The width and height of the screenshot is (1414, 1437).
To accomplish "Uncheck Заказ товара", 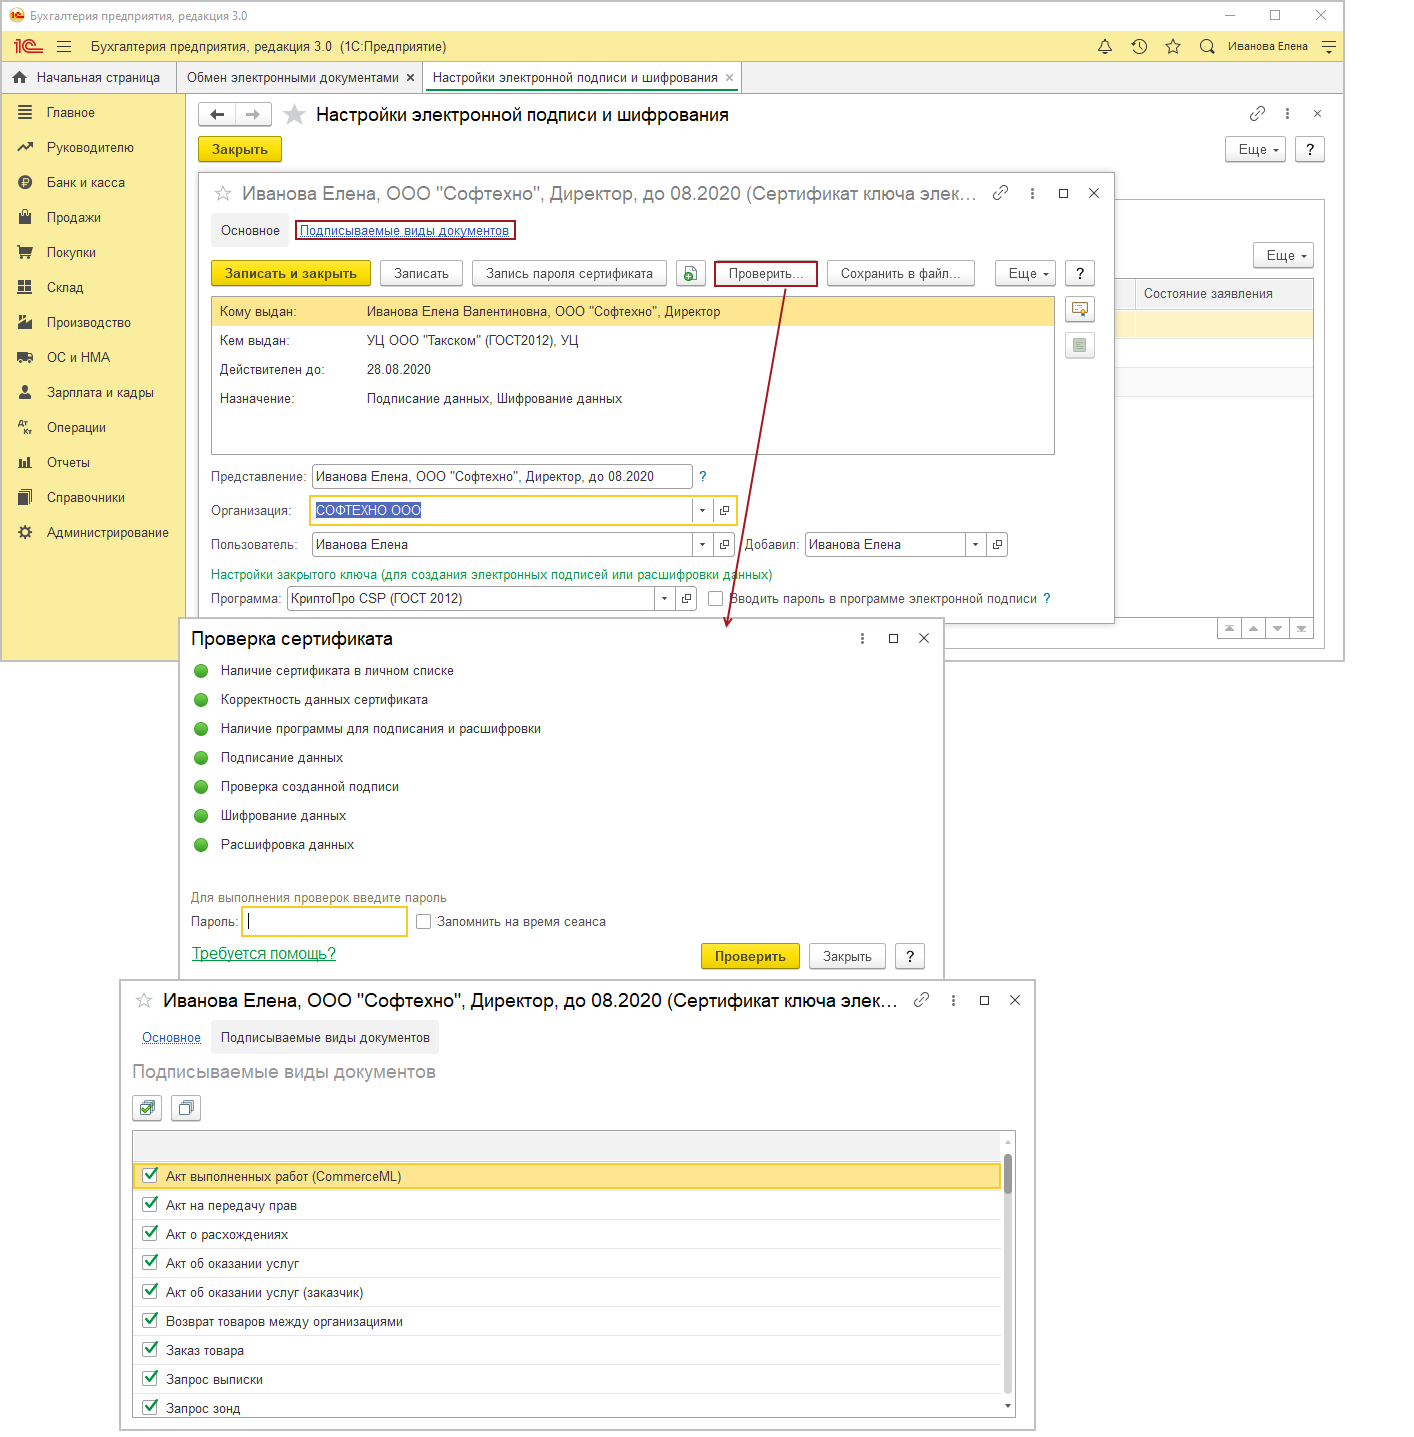I will tap(150, 1349).
